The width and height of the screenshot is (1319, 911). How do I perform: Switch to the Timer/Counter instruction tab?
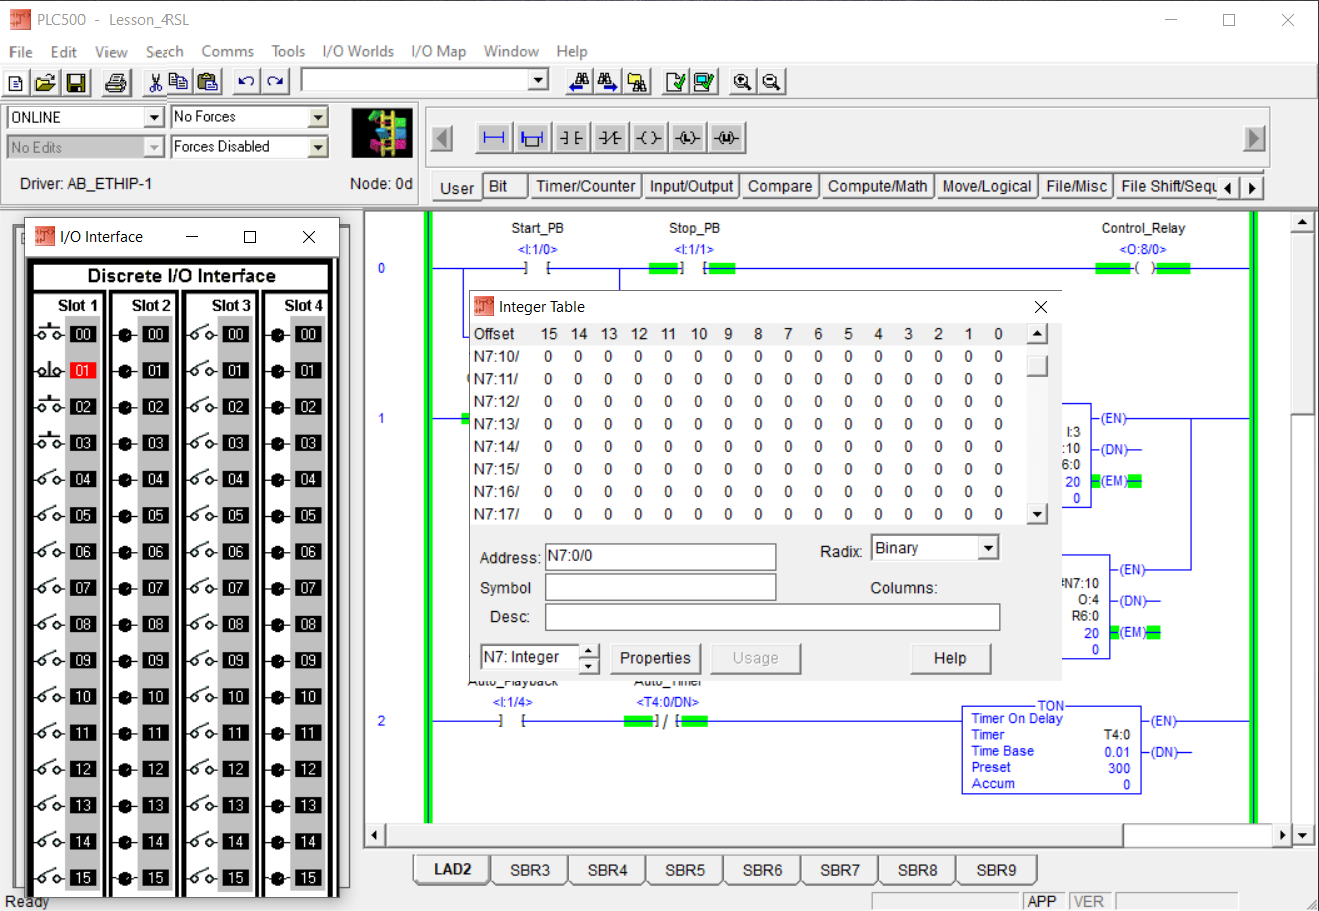point(585,186)
